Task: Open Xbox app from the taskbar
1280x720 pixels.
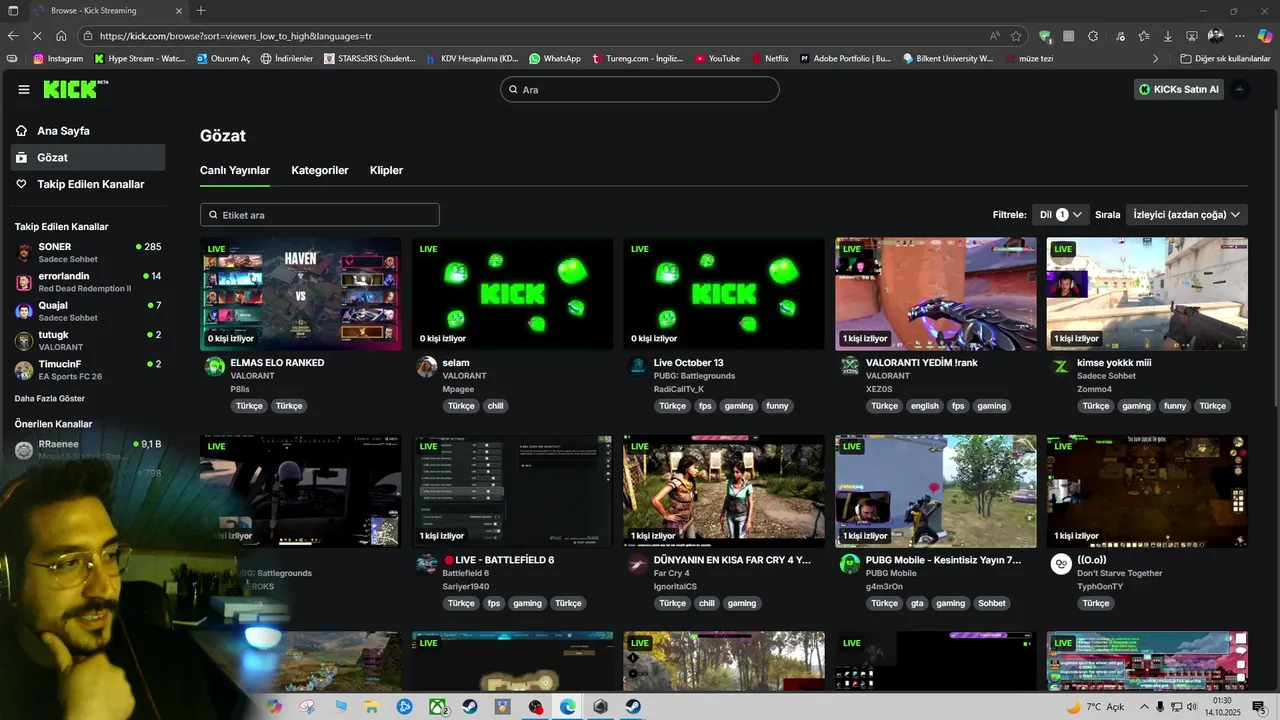Action: [x=437, y=706]
